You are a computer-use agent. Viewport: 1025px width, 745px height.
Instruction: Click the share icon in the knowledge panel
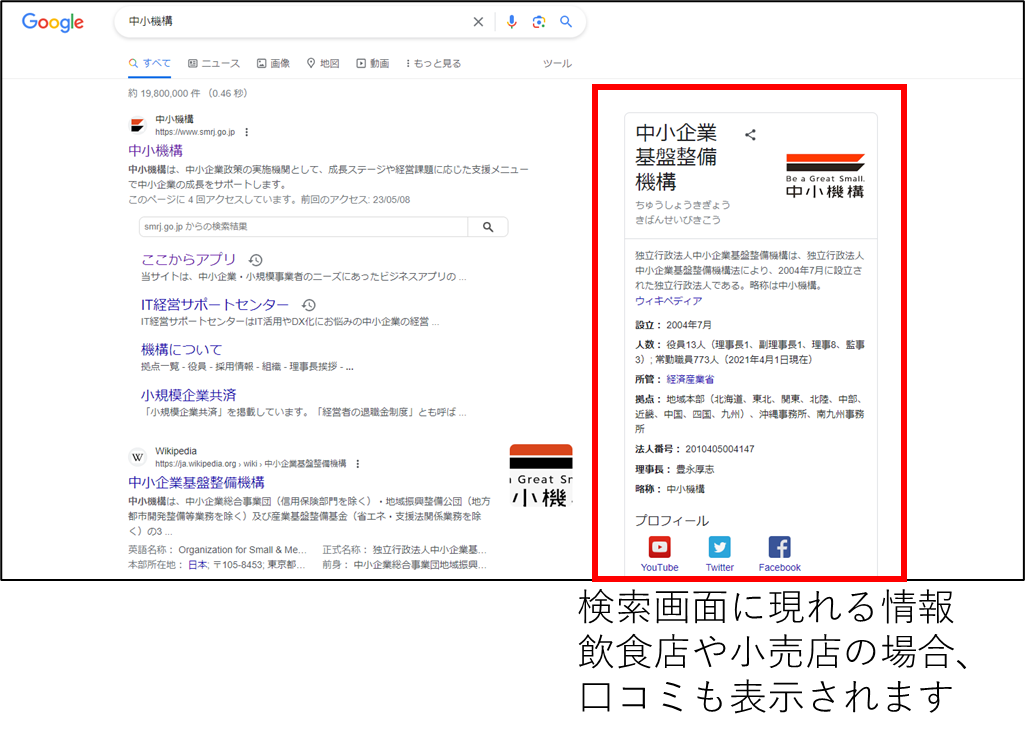750,134
